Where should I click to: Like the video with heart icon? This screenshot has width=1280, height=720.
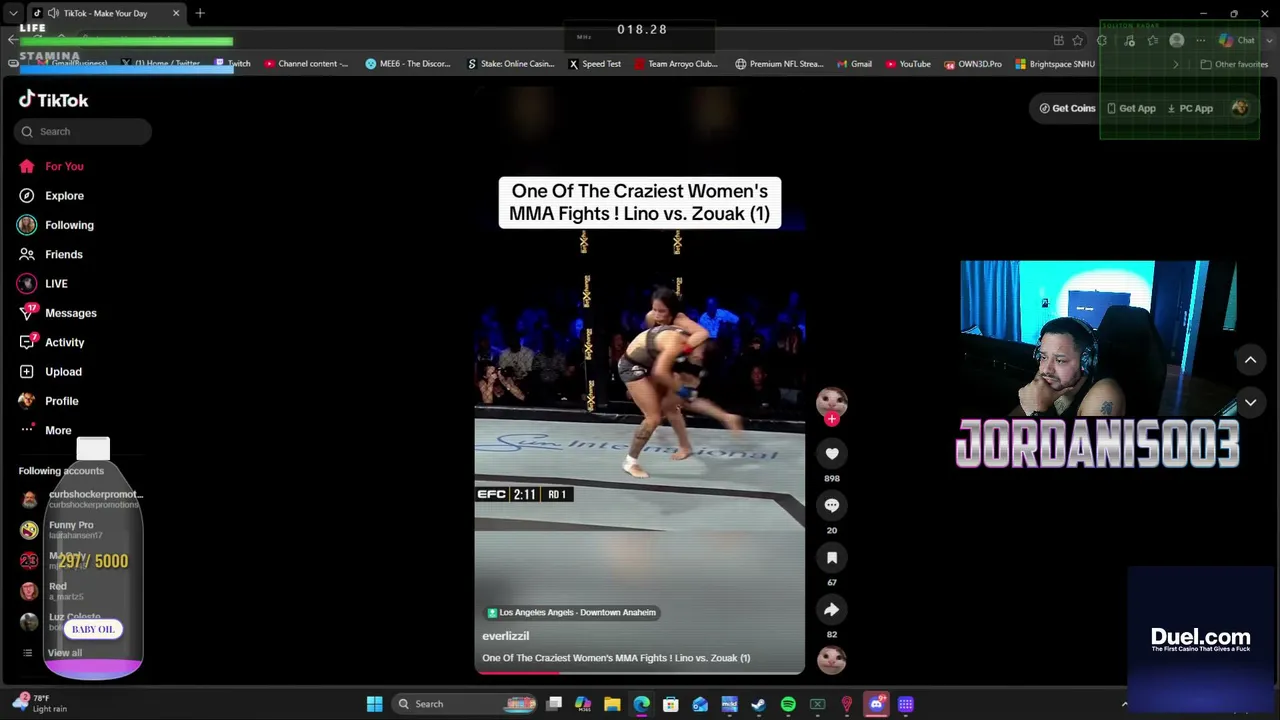pyautogui.click(x=831, y=454)
